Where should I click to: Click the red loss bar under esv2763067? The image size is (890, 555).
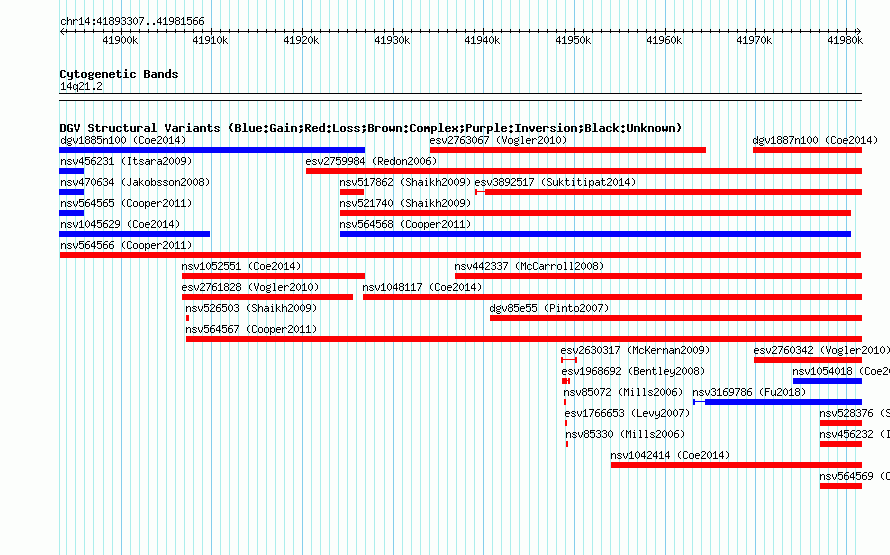568,150
